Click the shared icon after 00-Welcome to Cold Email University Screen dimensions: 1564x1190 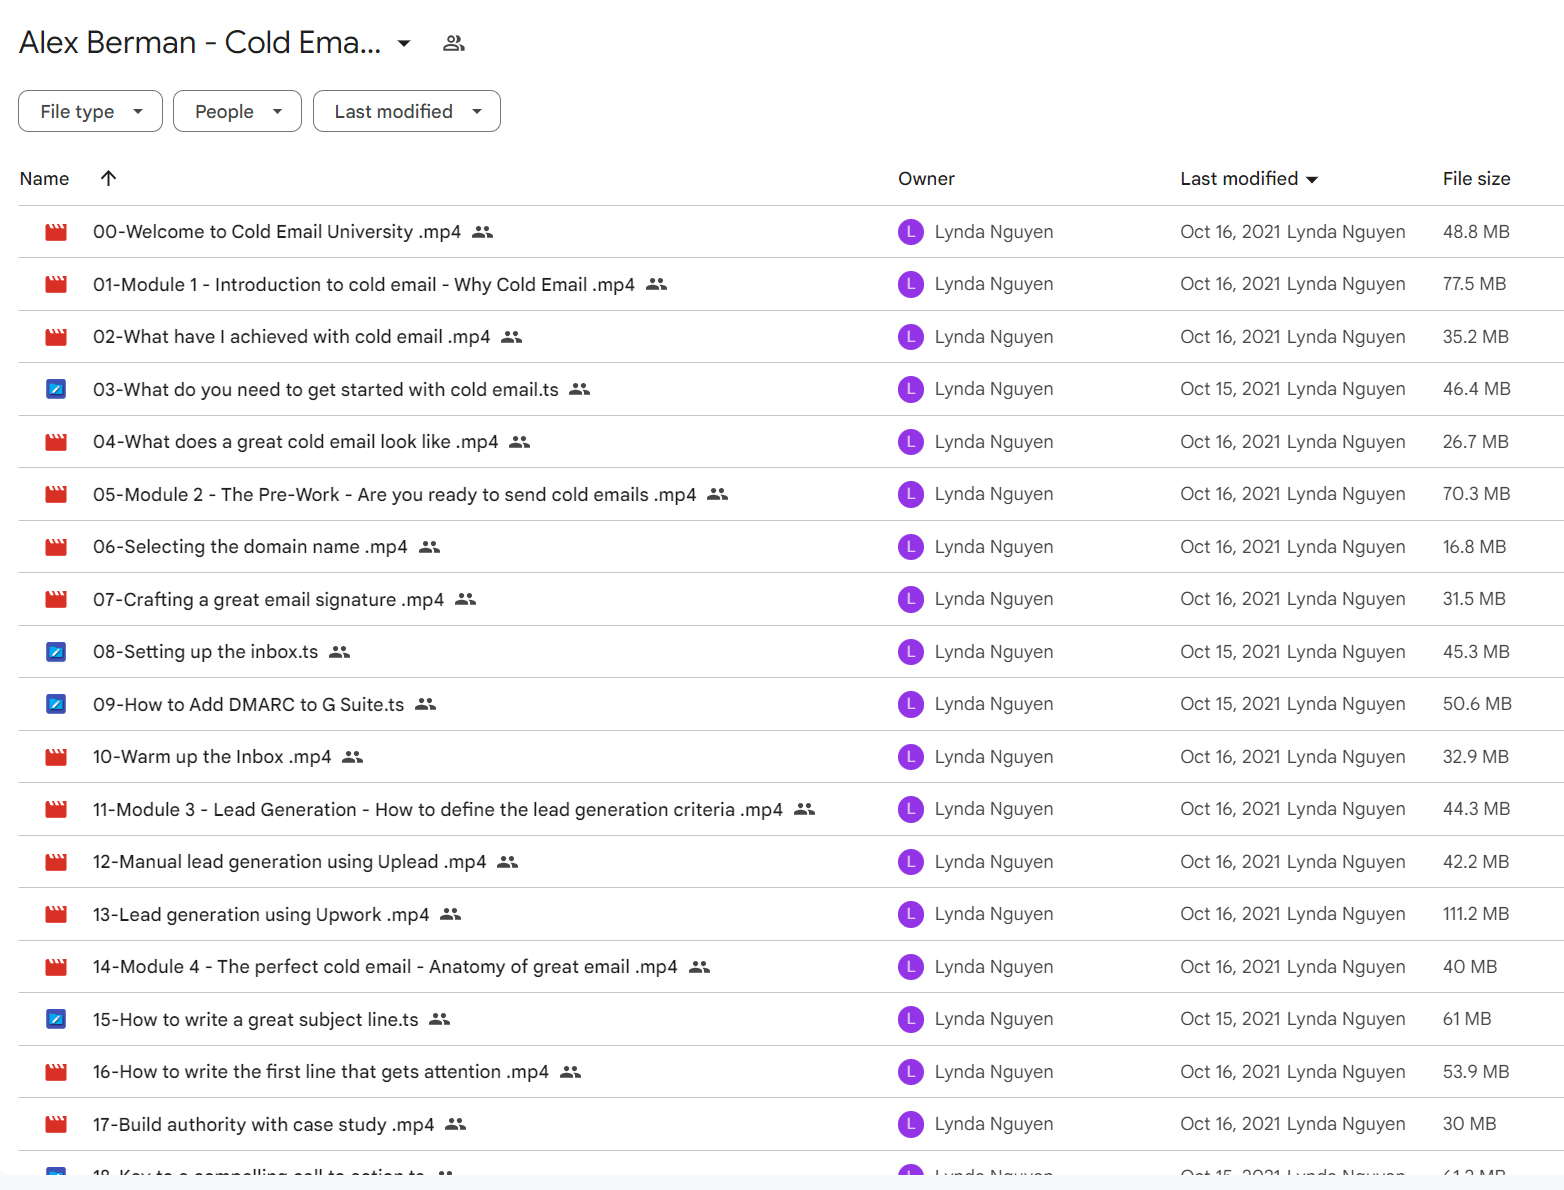pos(483,232)
